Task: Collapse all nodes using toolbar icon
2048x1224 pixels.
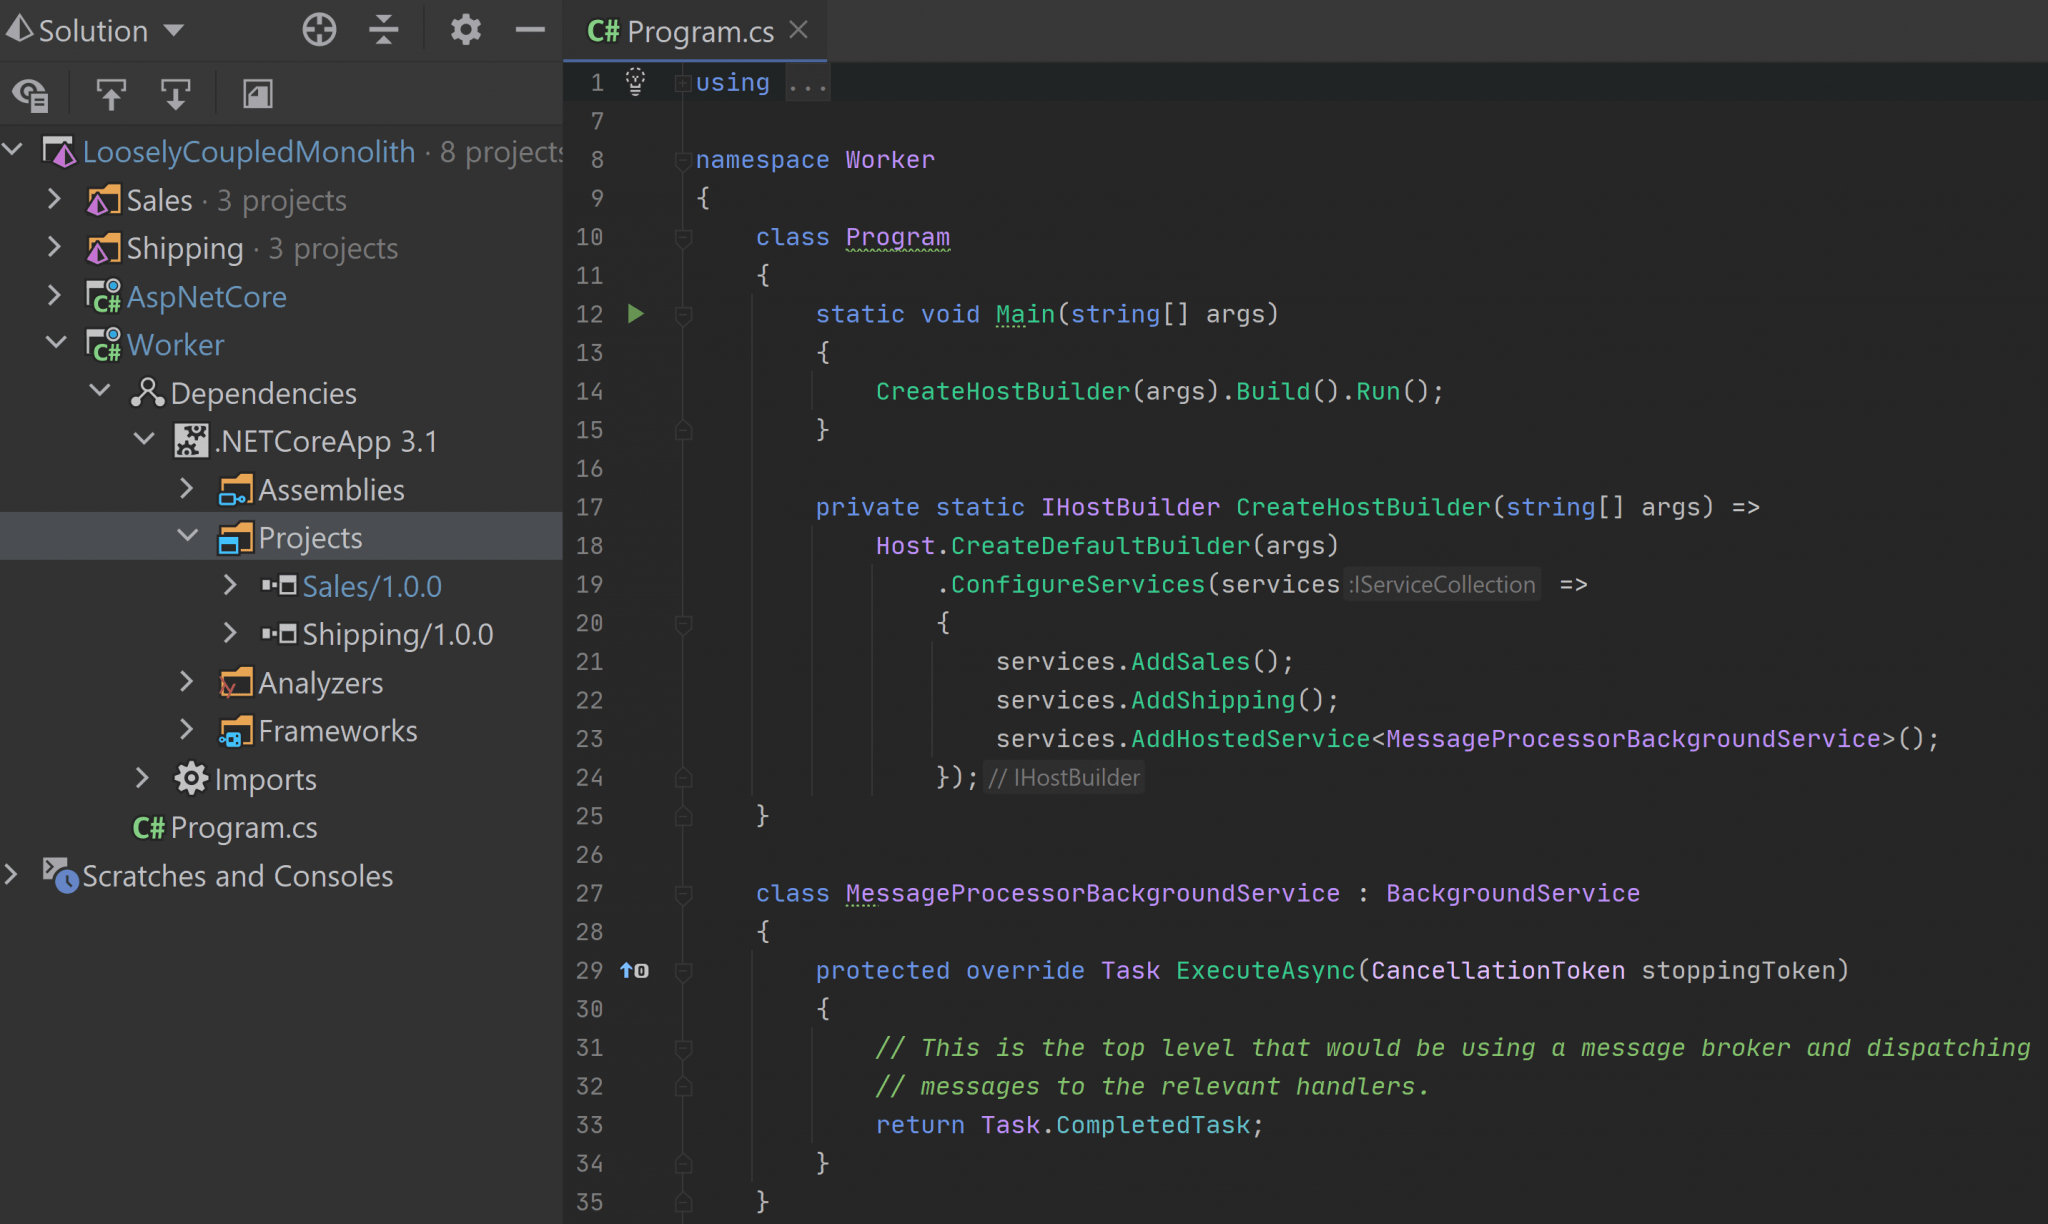Action: [383, 30]
